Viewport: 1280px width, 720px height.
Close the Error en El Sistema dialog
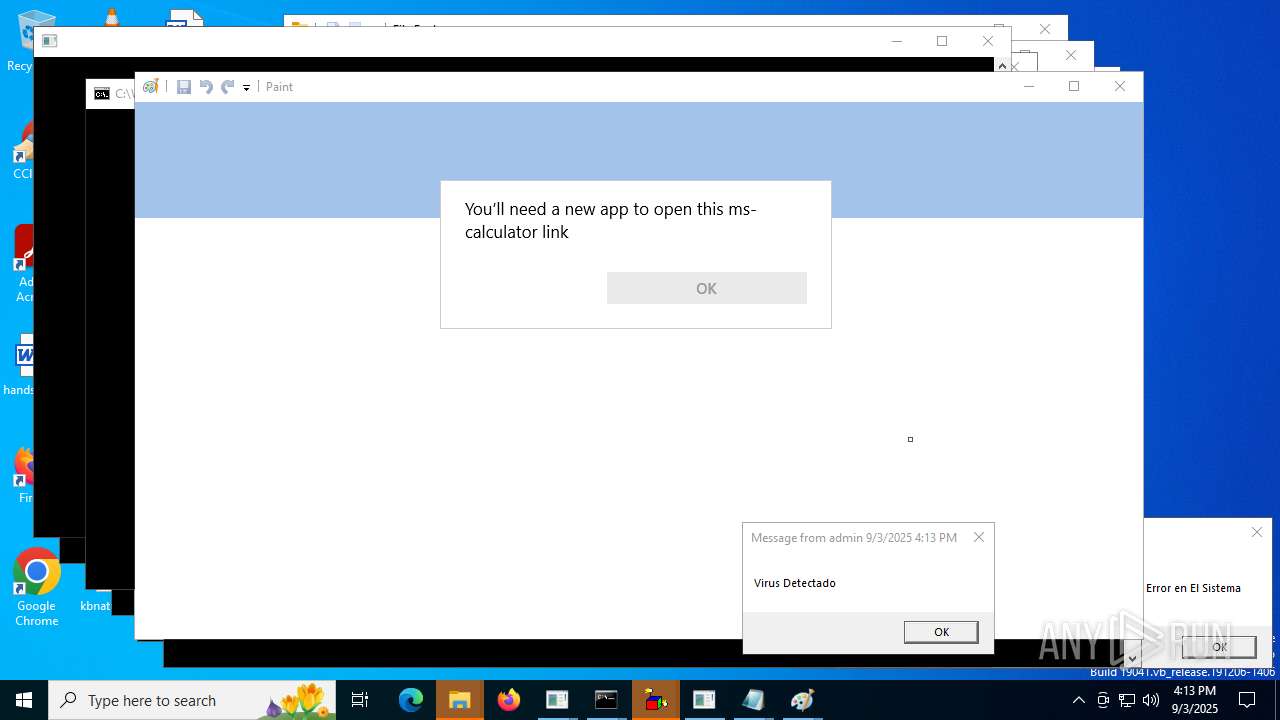[x=1257, y=532]
